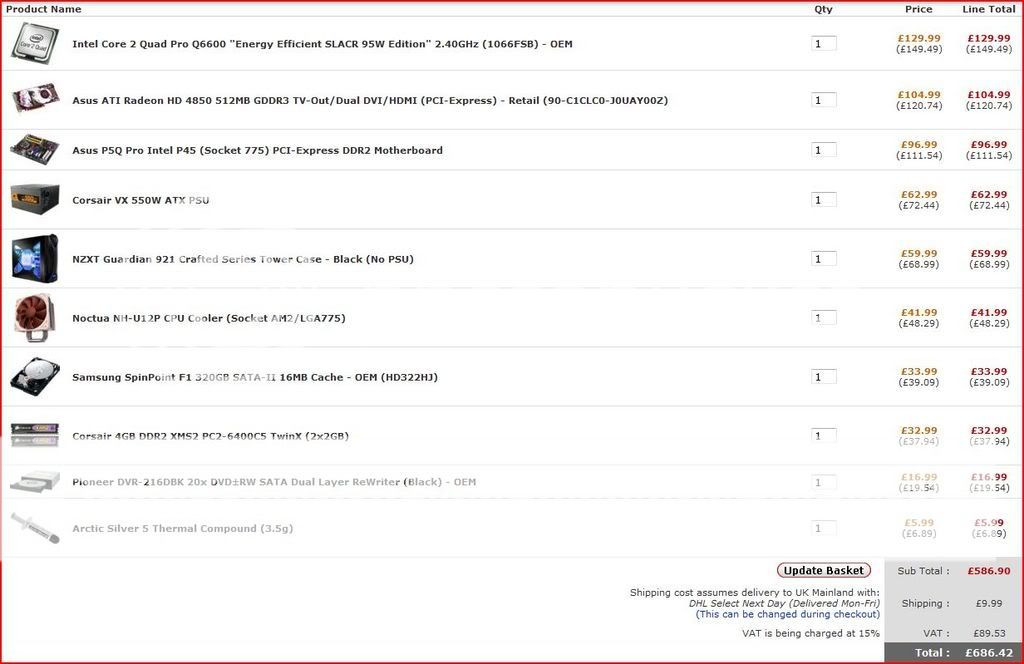Click the quantity field for Asus Radeon HD 4850
Screen dimensions: 1024x664
(x=824, y=100)
